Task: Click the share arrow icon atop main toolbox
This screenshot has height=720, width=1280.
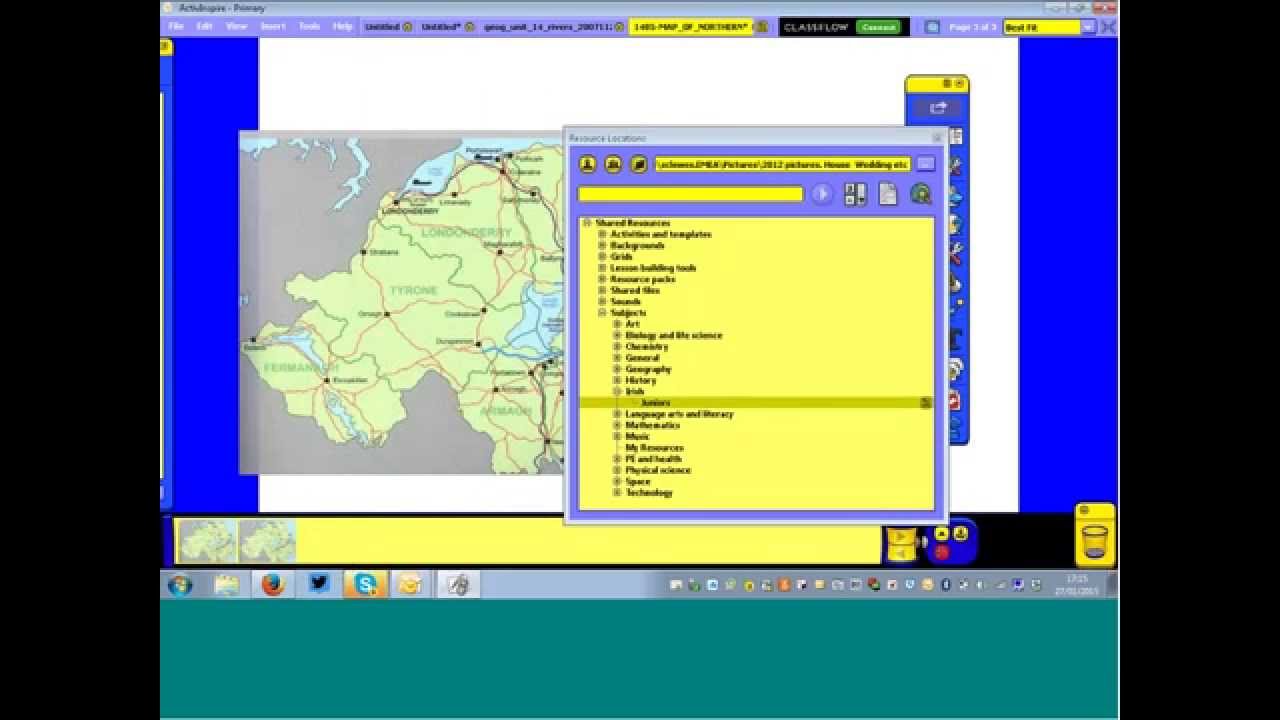Action: pyautogui.click(x=937, y=108)
